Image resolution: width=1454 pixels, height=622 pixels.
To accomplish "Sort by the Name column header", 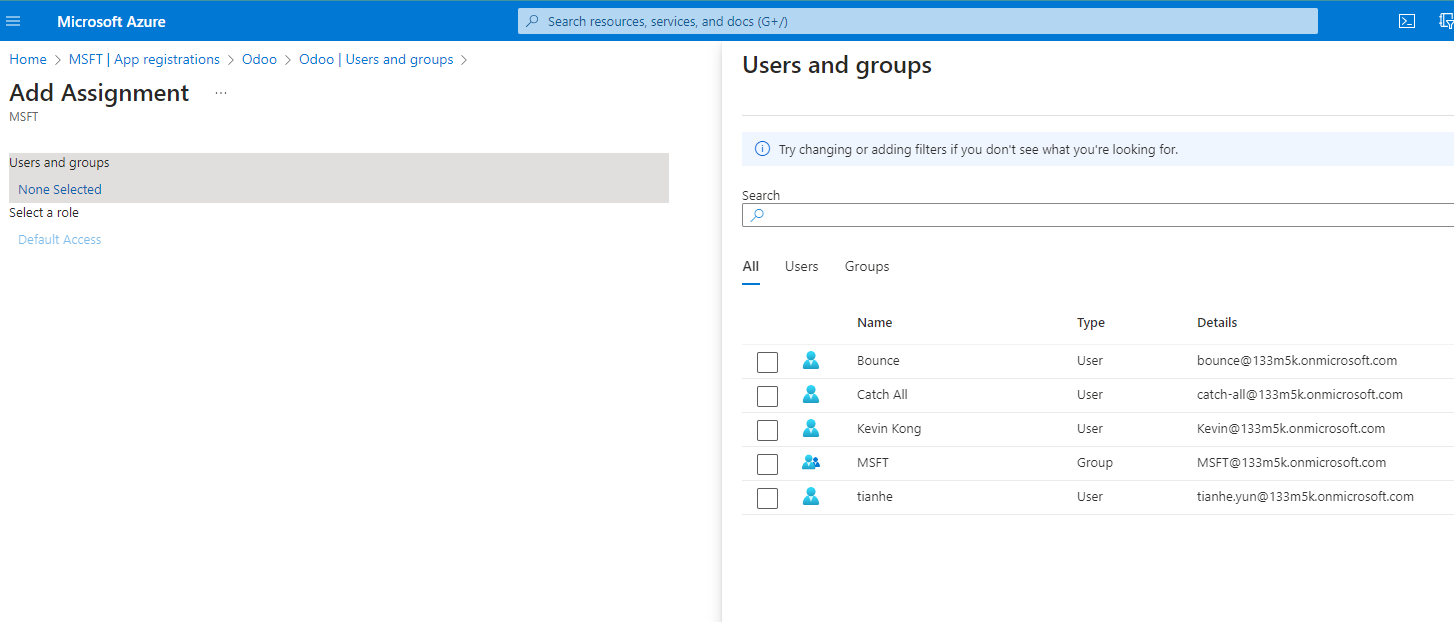I will coord(875,322).
